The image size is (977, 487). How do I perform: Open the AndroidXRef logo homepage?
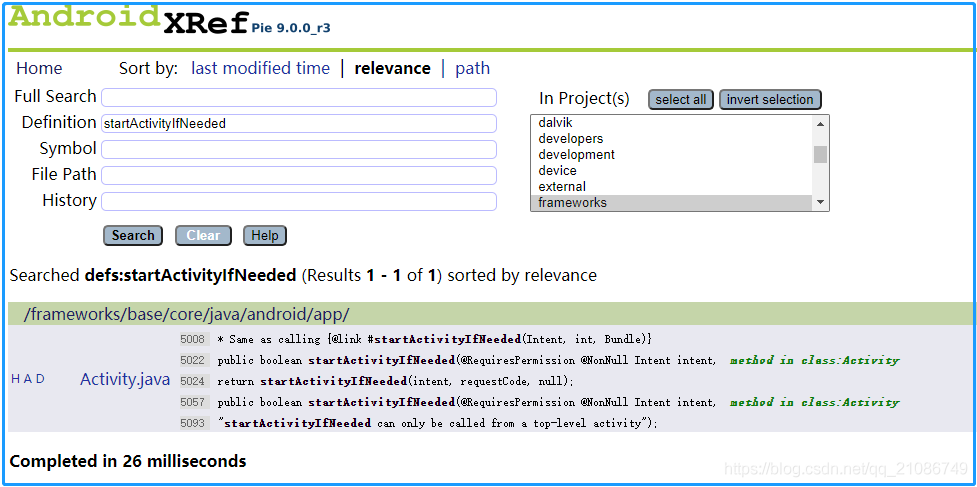tap(128, 20)
